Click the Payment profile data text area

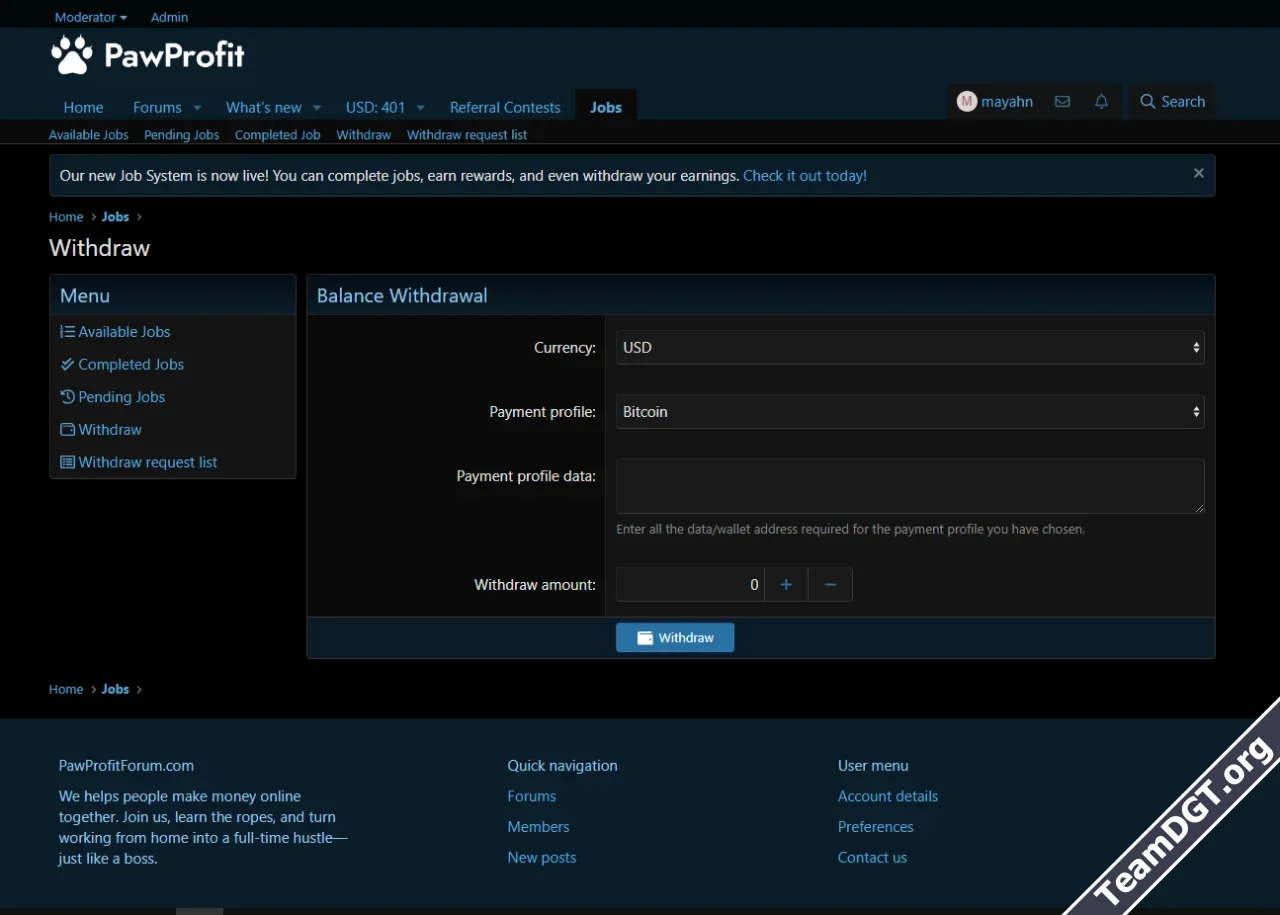point(909,486)
